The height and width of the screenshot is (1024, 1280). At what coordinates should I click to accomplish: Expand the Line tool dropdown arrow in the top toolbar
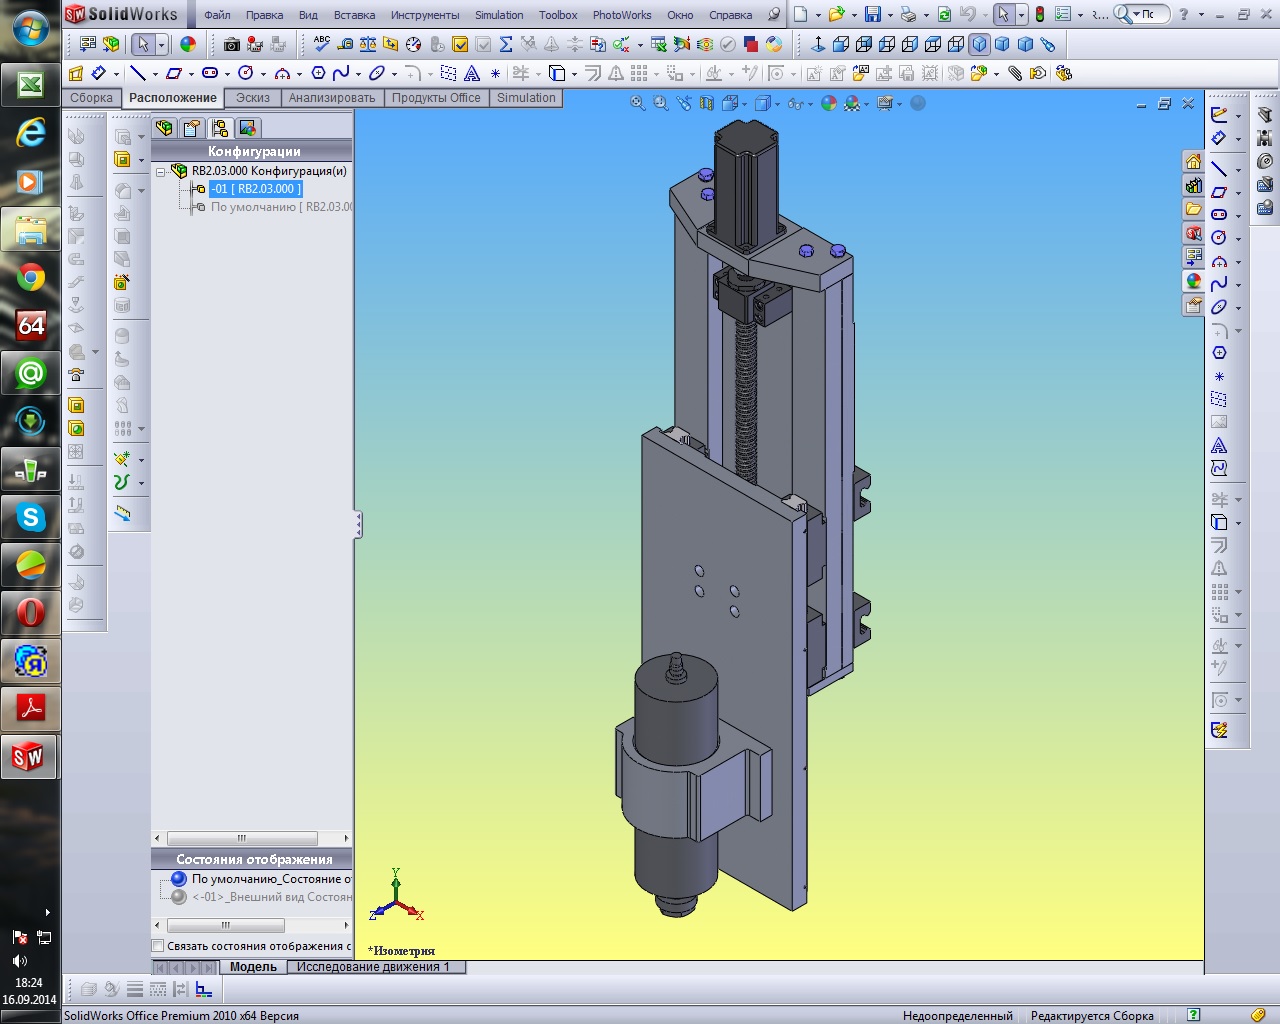[154, 74]
